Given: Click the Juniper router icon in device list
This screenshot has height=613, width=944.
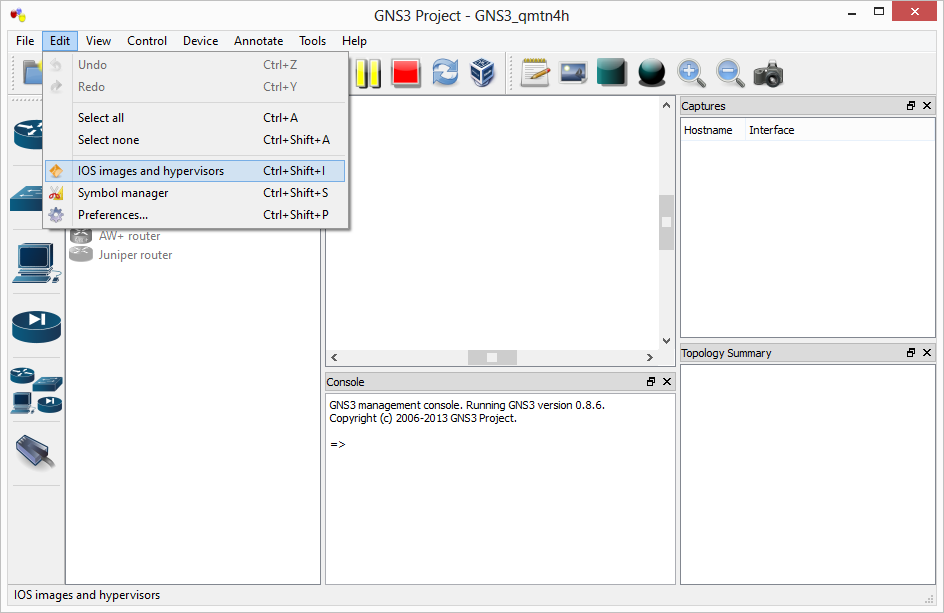Looking at the screenshot, I should (81, 254).
